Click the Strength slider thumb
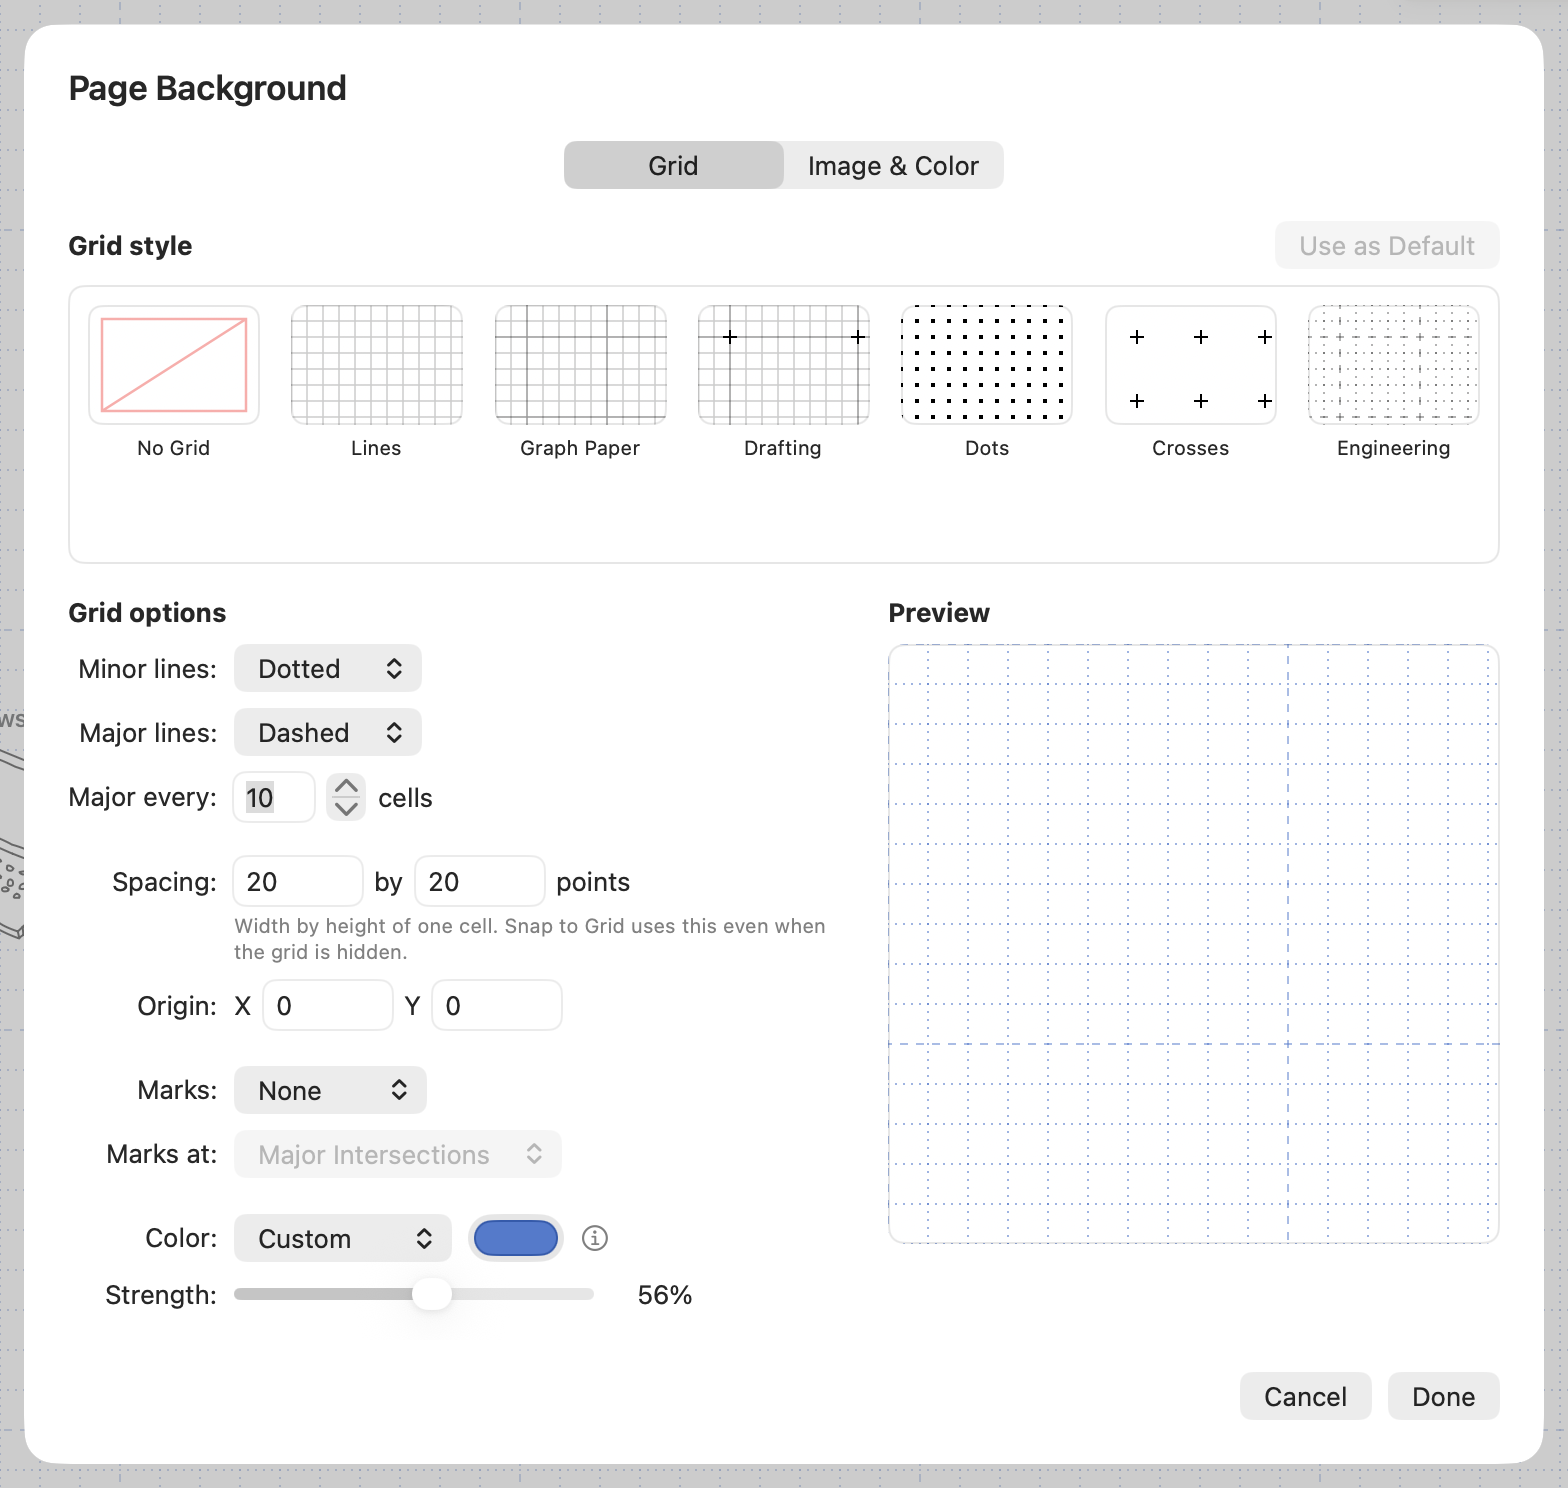Image resolution: width=1568 pixels, height=1488 pixels. 432,1294
